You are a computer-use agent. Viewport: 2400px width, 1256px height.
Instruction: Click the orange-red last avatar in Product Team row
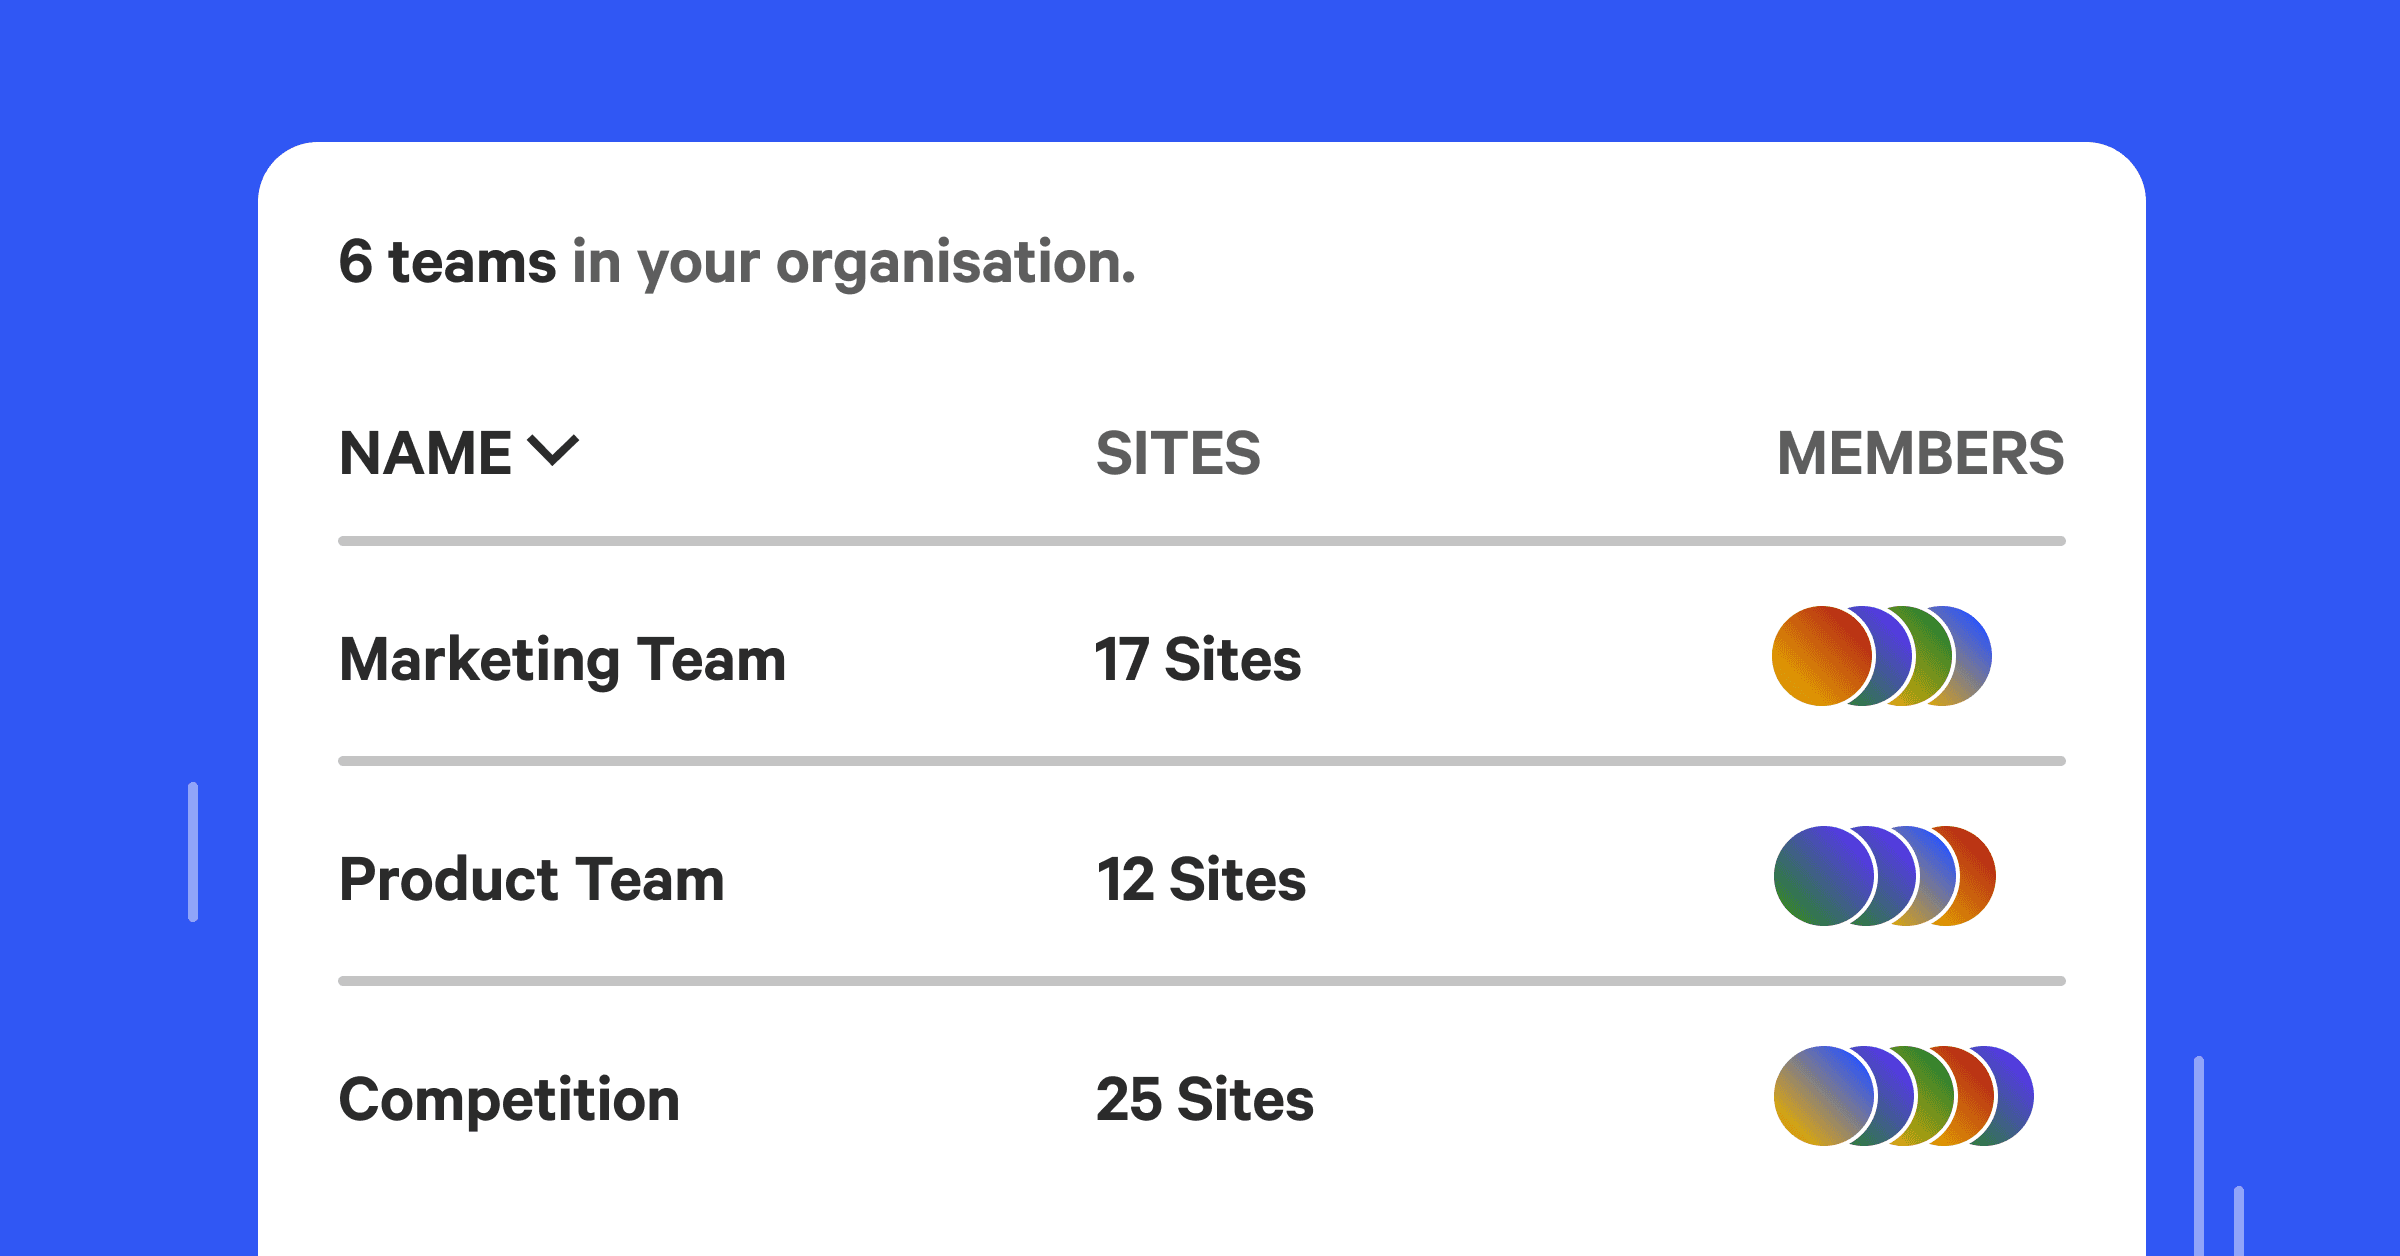pos(1978,876)
